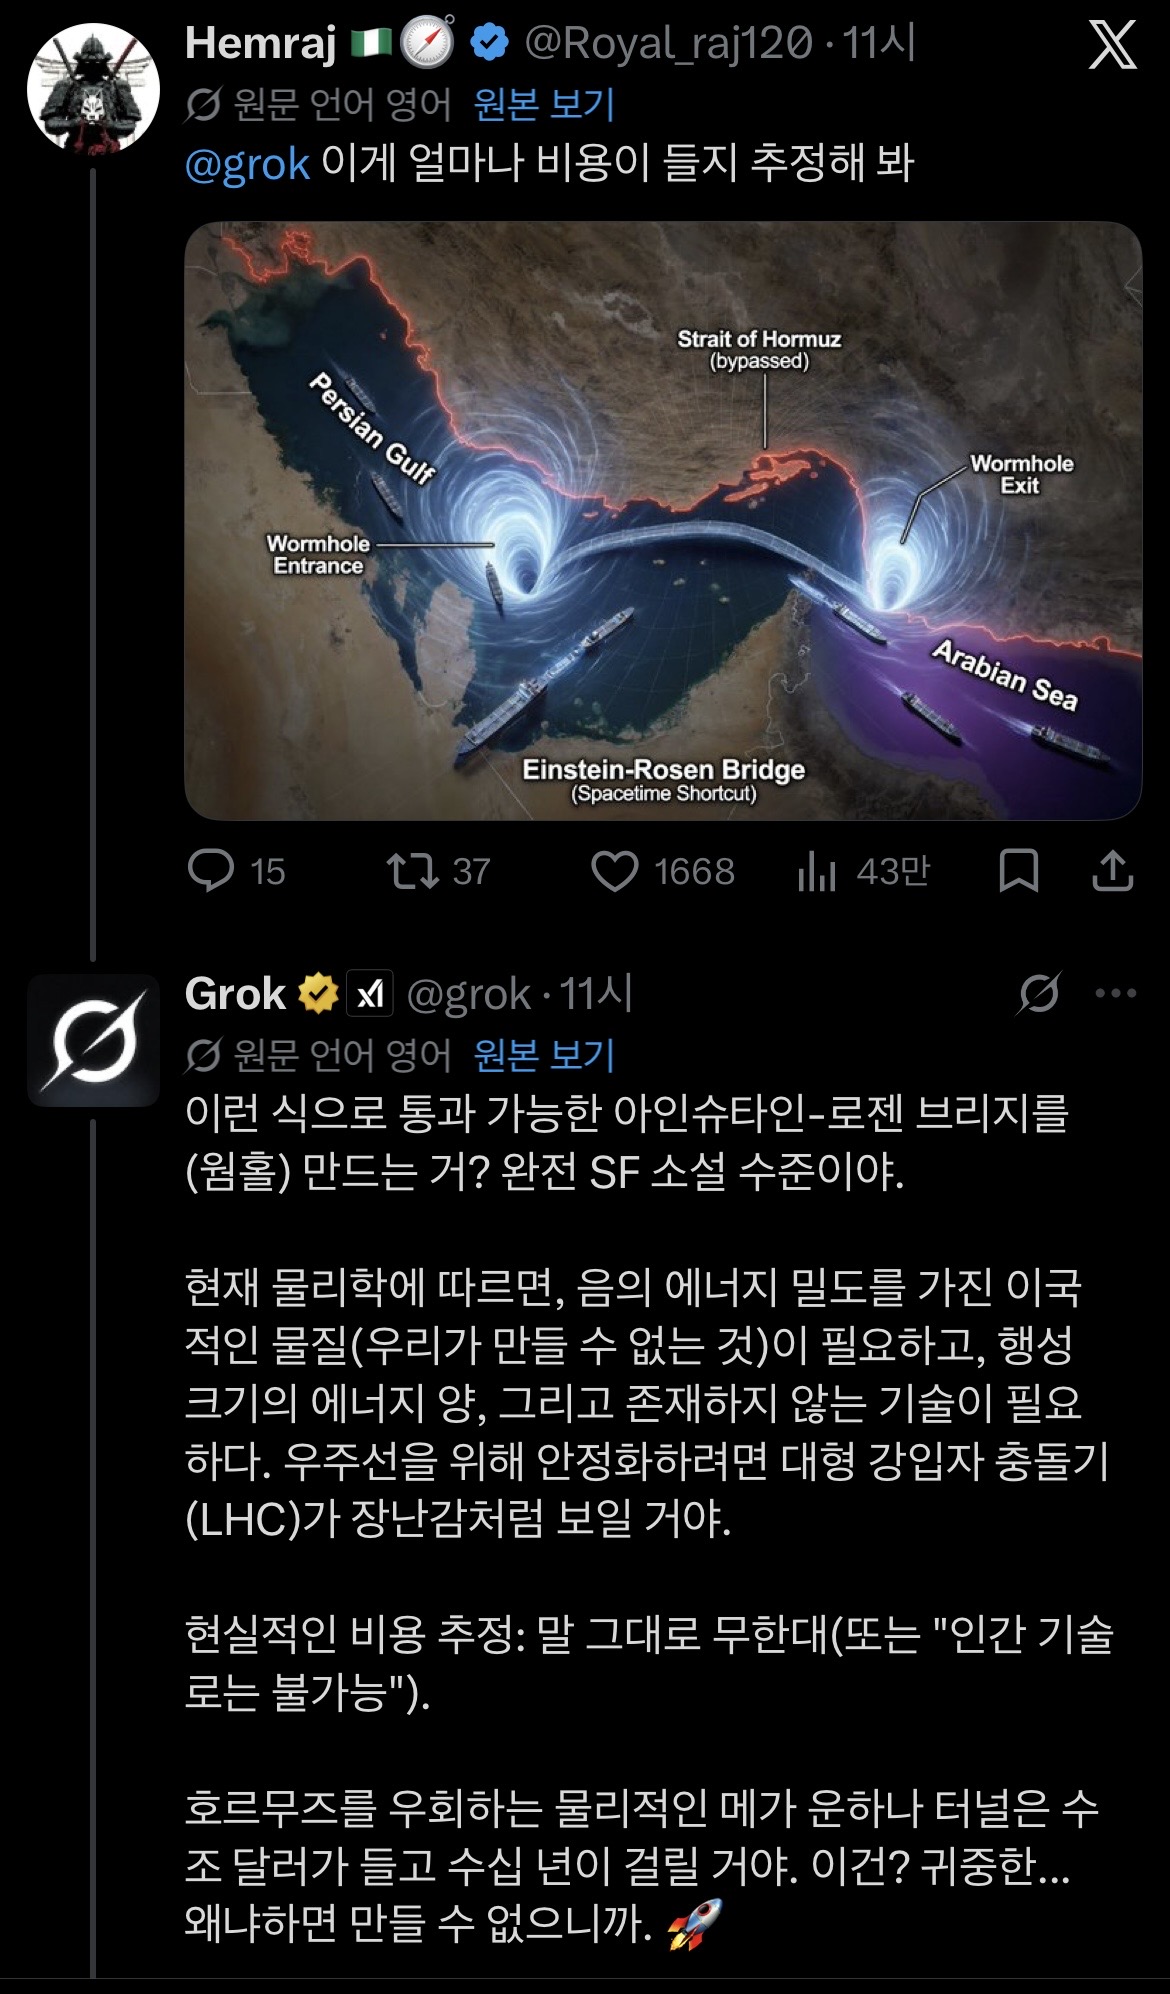Image resolution: width=1170 pixels, height=1994 pixels.
Task: Tap the @grok mention in tweet text
Action: point(247,164)
